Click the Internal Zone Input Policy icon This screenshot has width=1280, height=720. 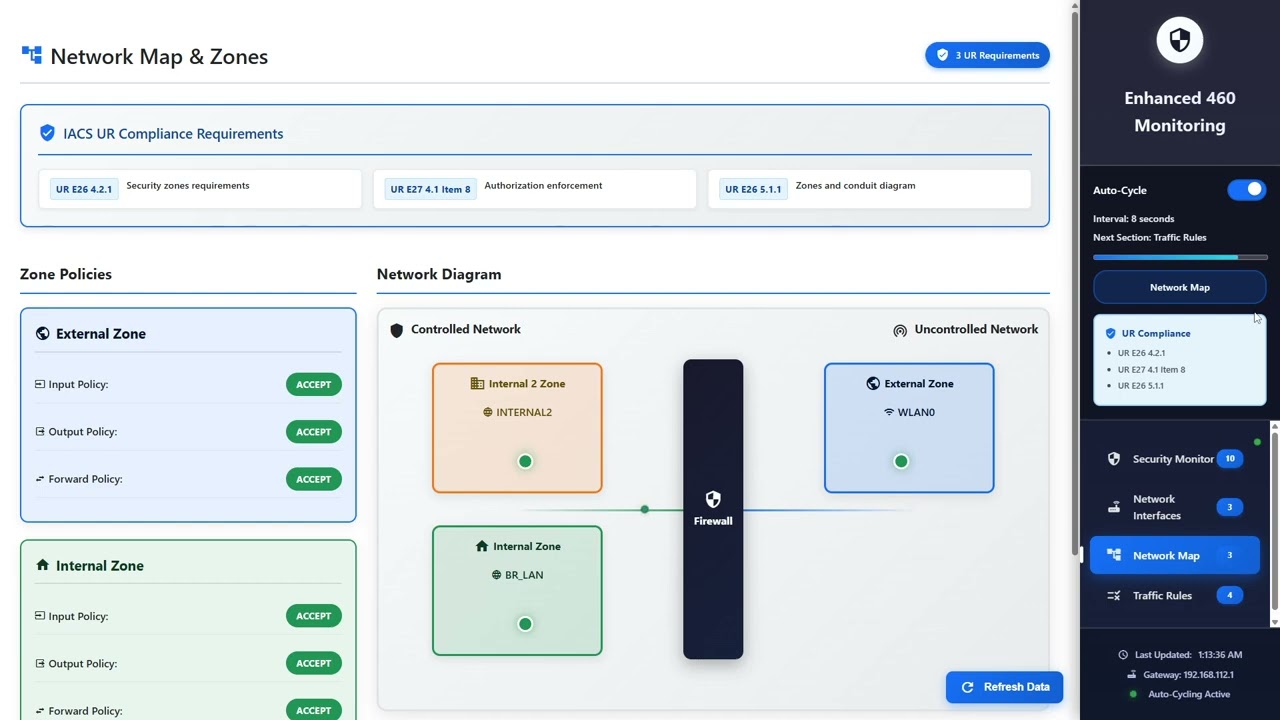[40, 616]
